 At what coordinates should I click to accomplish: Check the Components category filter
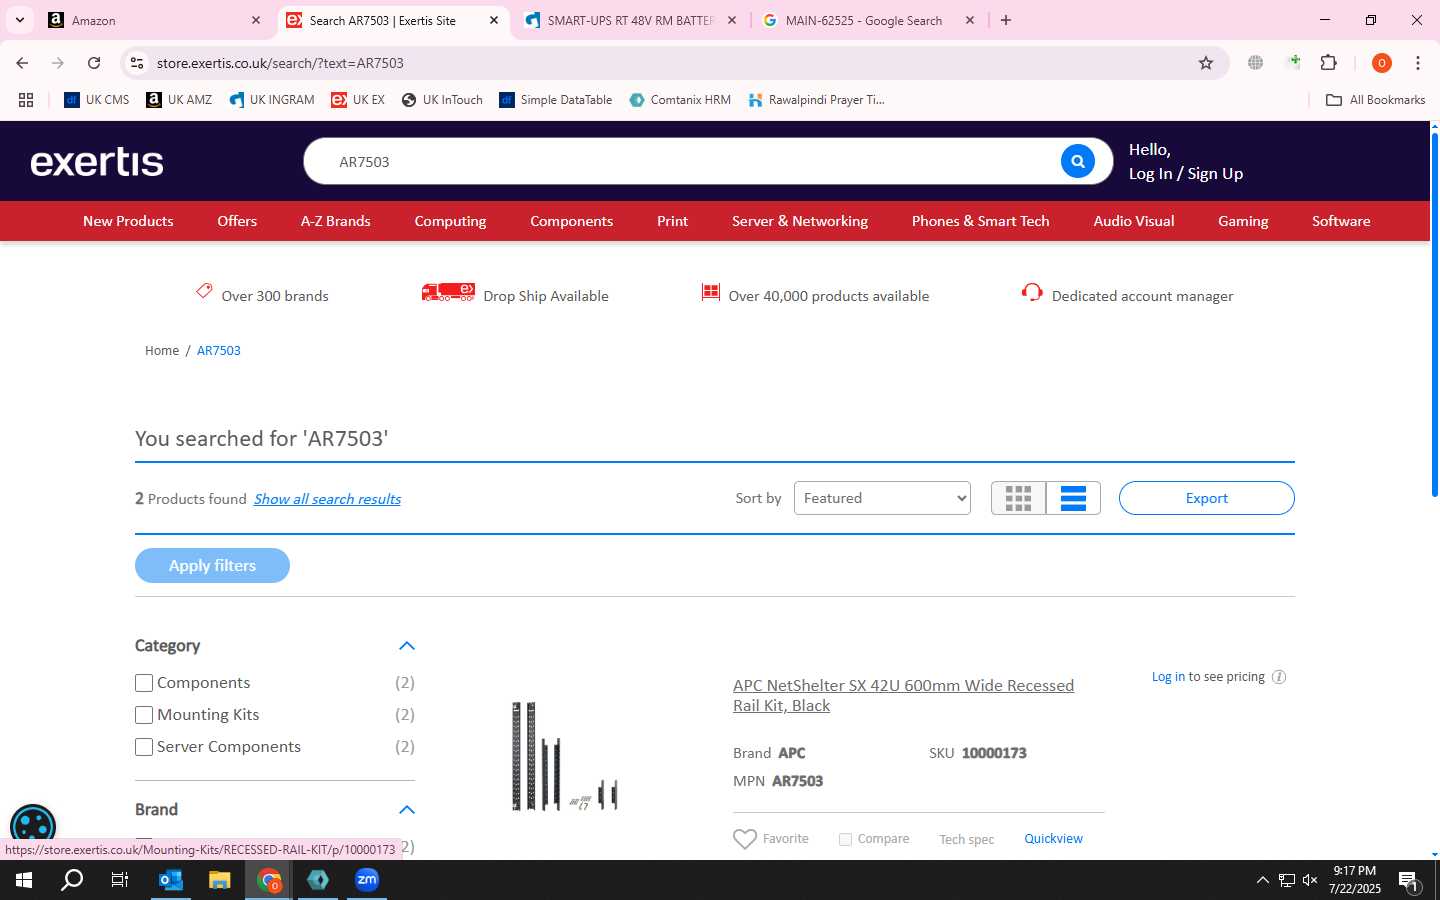(144, 683)
